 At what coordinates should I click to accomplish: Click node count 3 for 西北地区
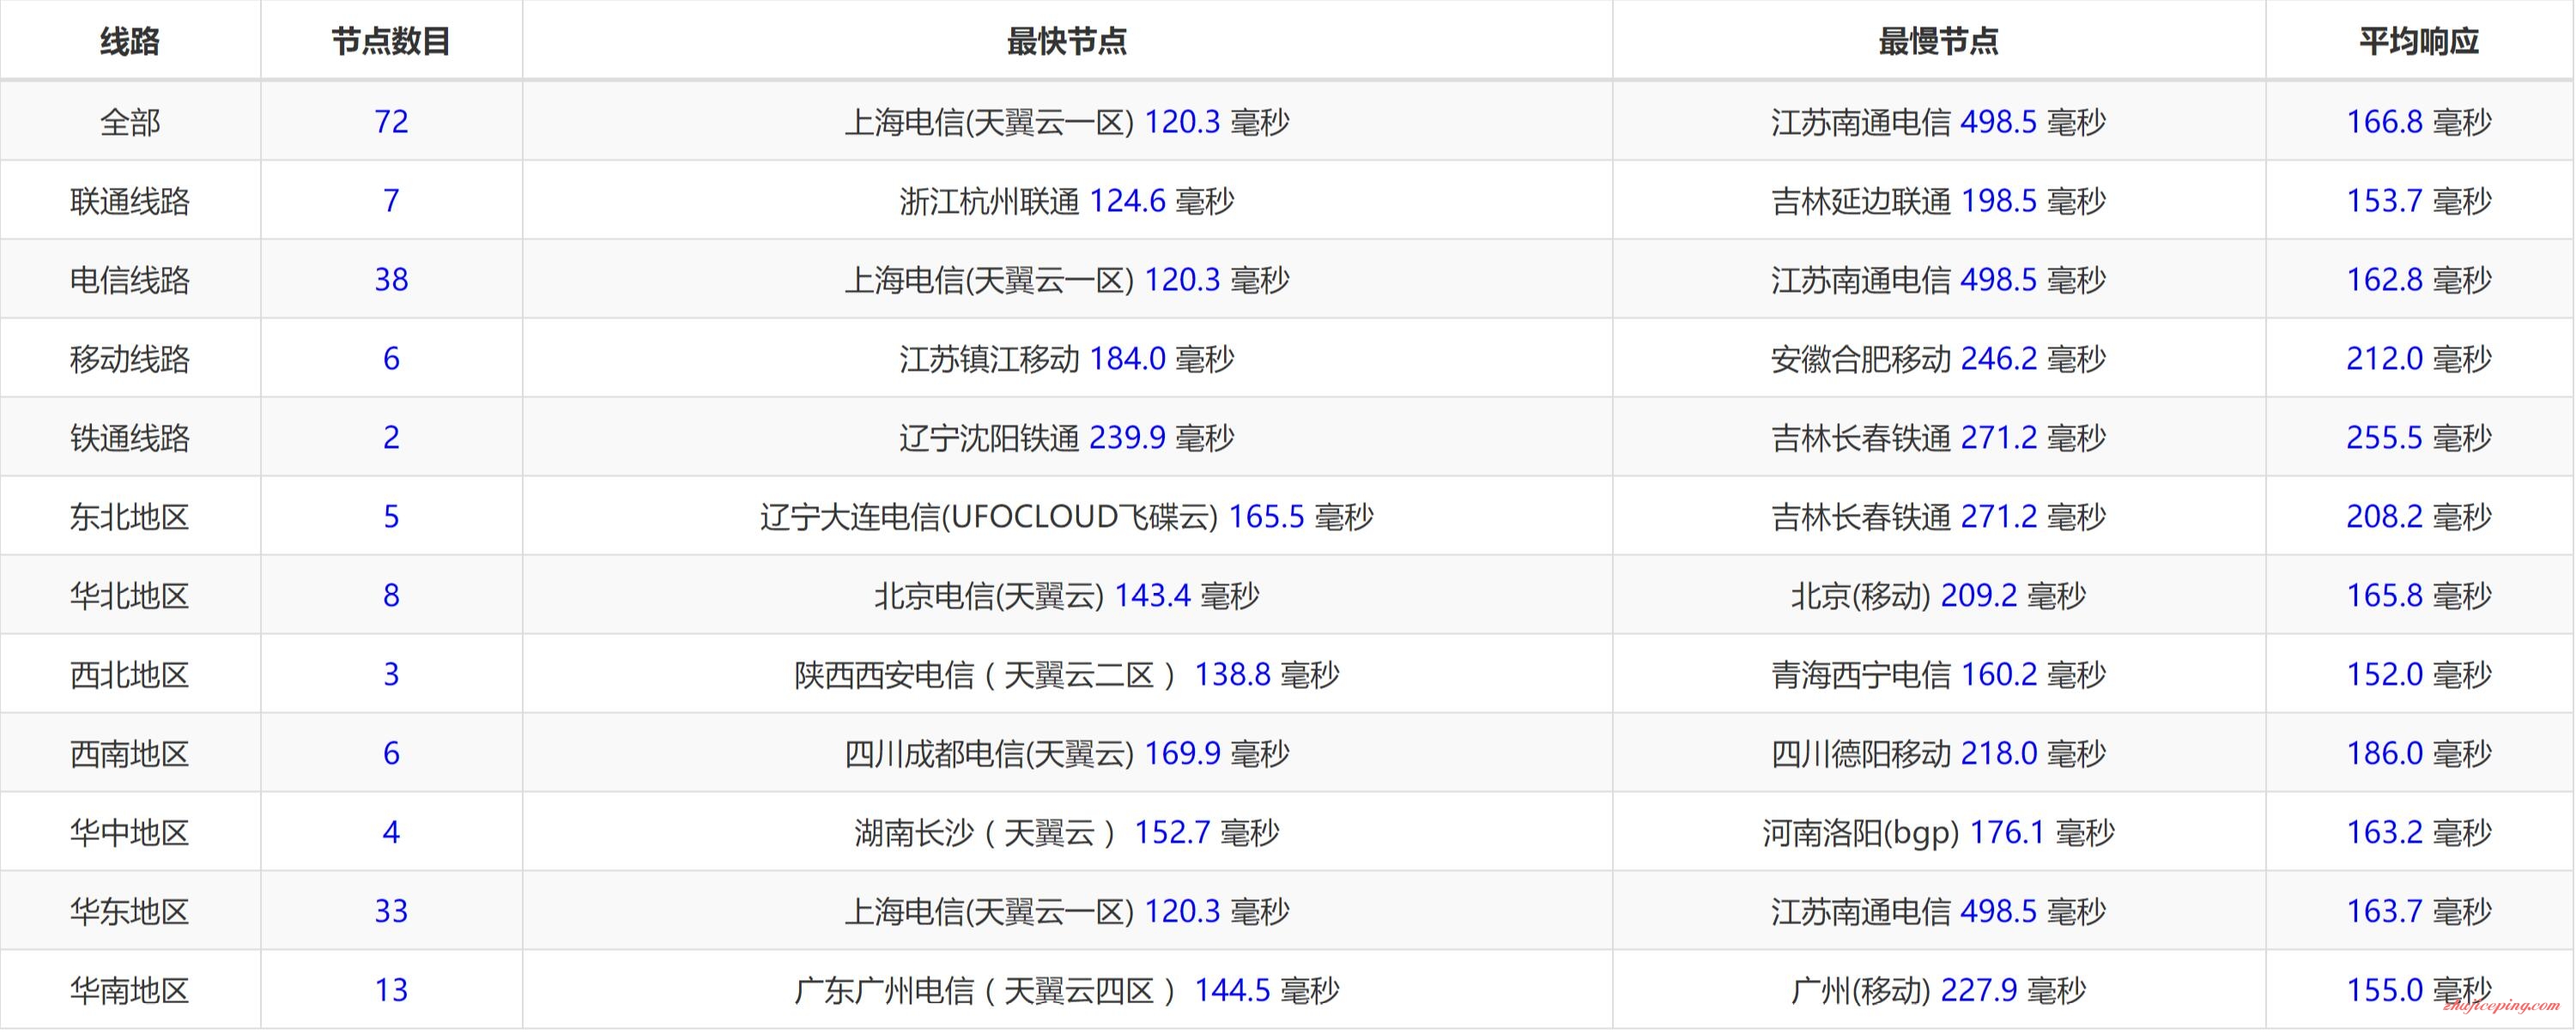[x=391, y=675]
